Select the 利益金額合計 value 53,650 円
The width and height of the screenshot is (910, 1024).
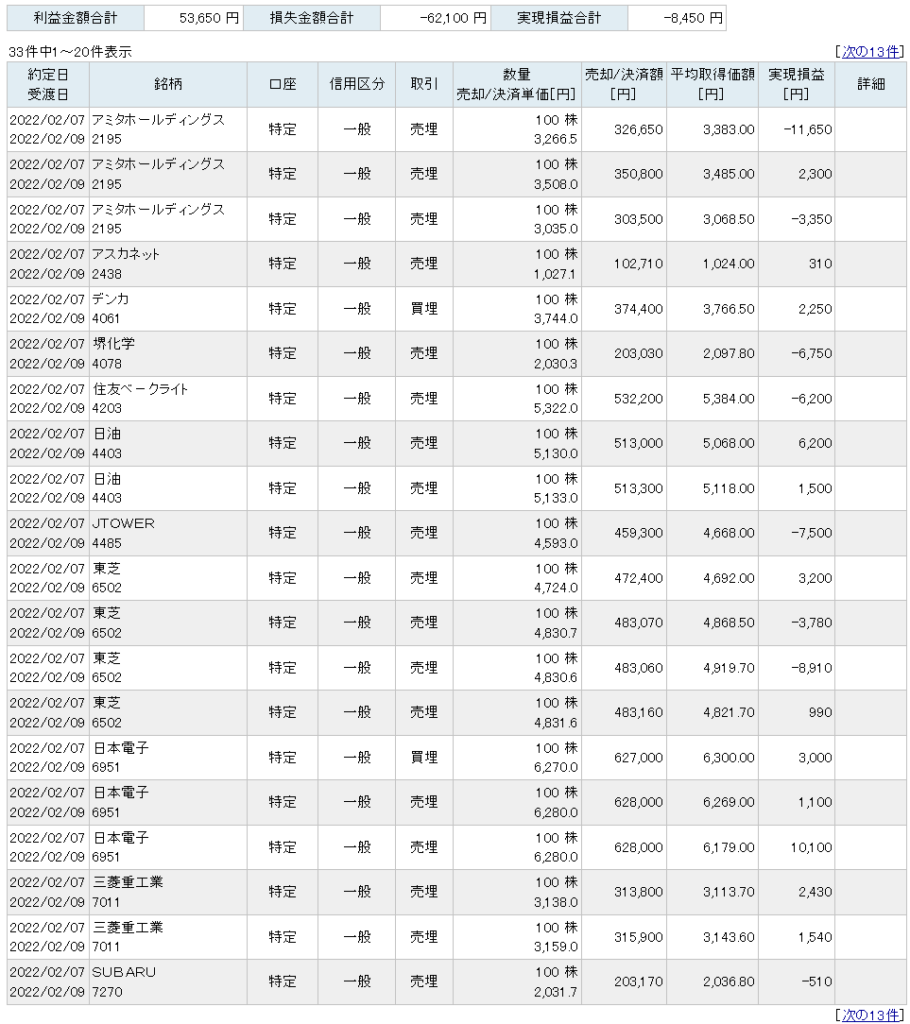[209, 18]
